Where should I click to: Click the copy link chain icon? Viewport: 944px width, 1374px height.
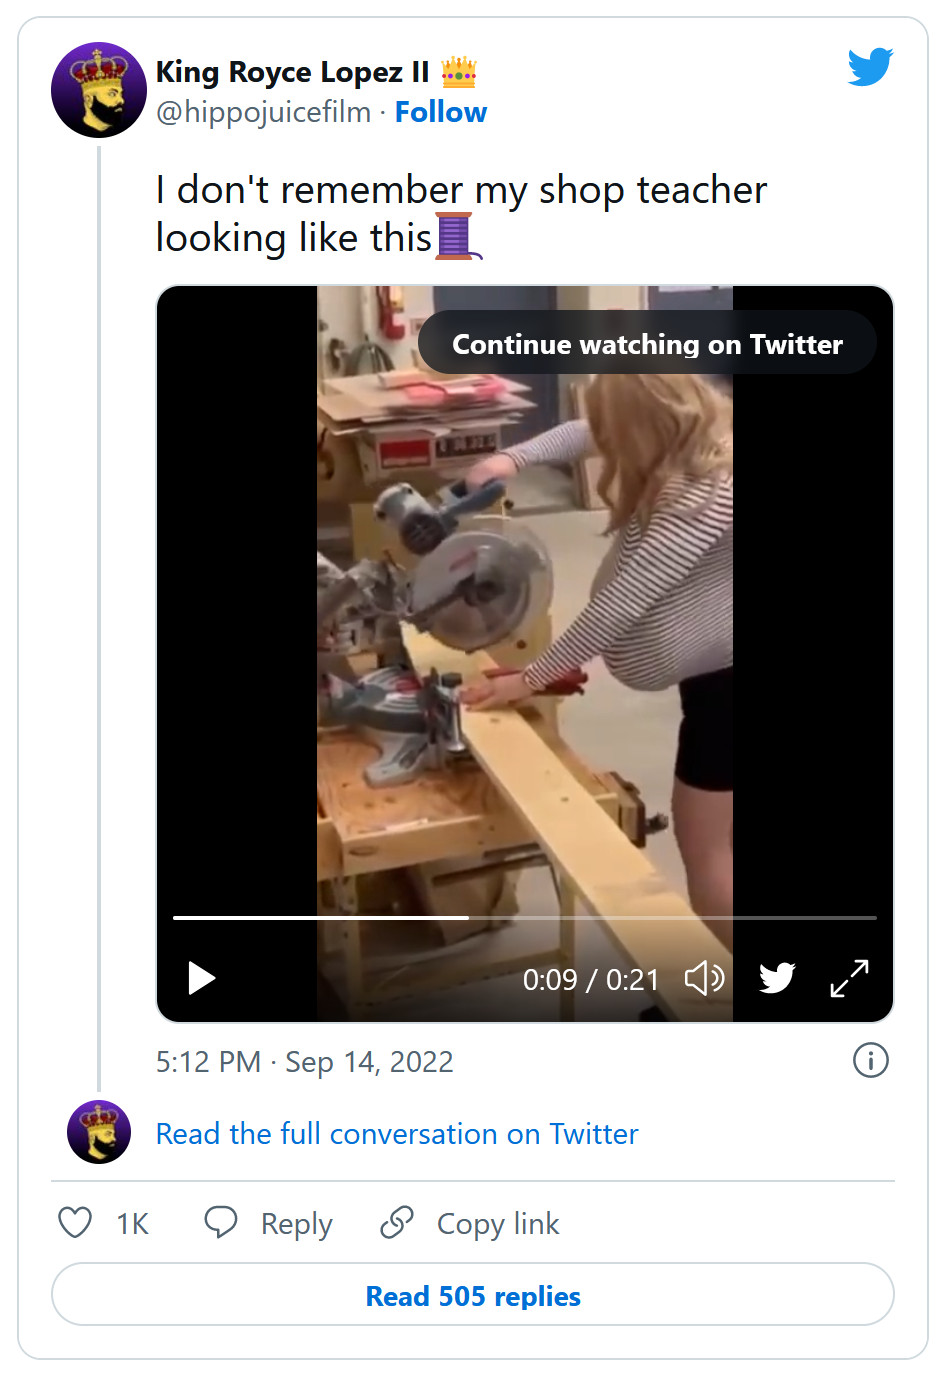[x=397, y=1222]
